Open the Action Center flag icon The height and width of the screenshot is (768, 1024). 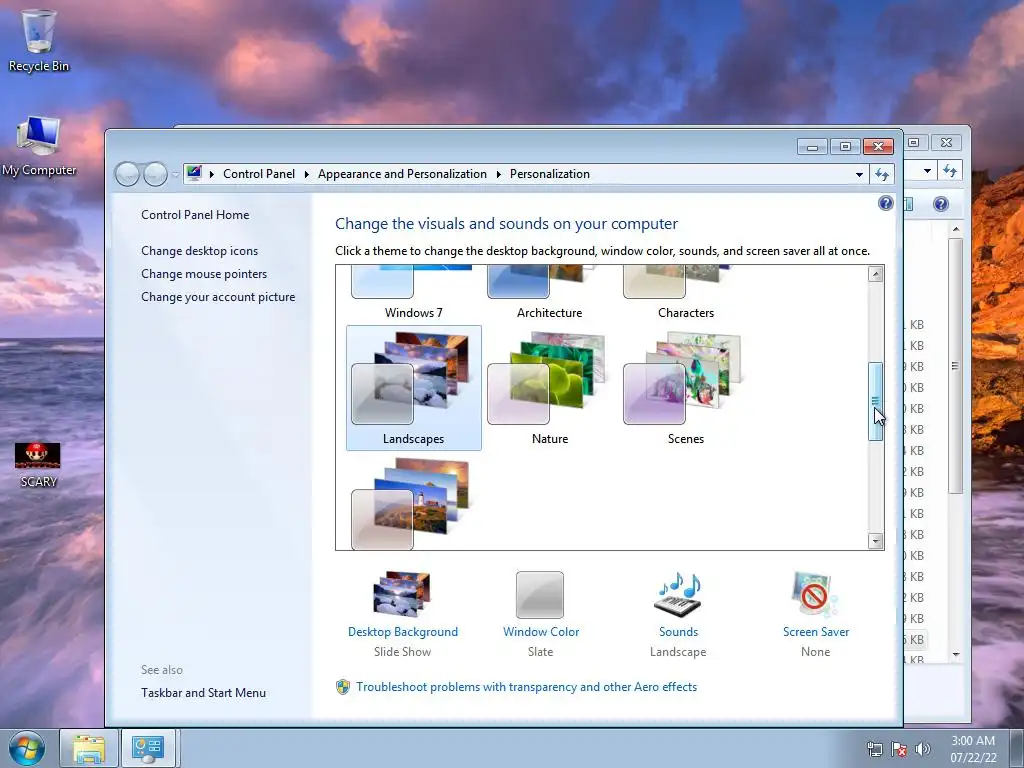tap(899, 749)
